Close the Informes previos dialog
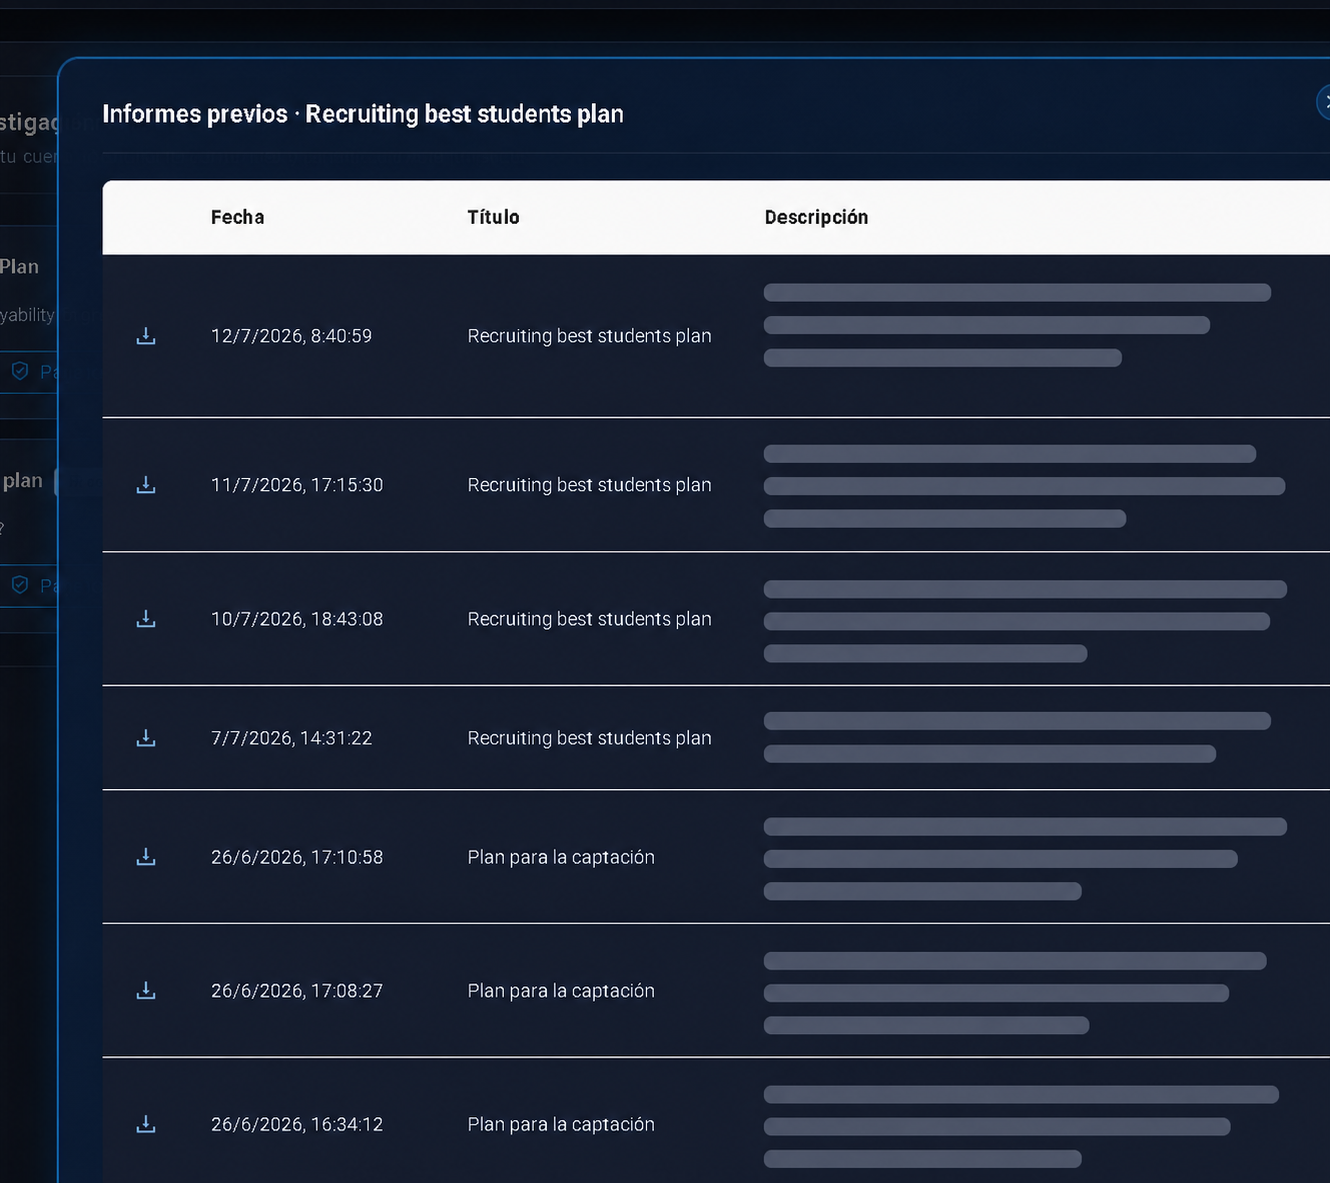 pyautogui.click(x=1324, y=102)
